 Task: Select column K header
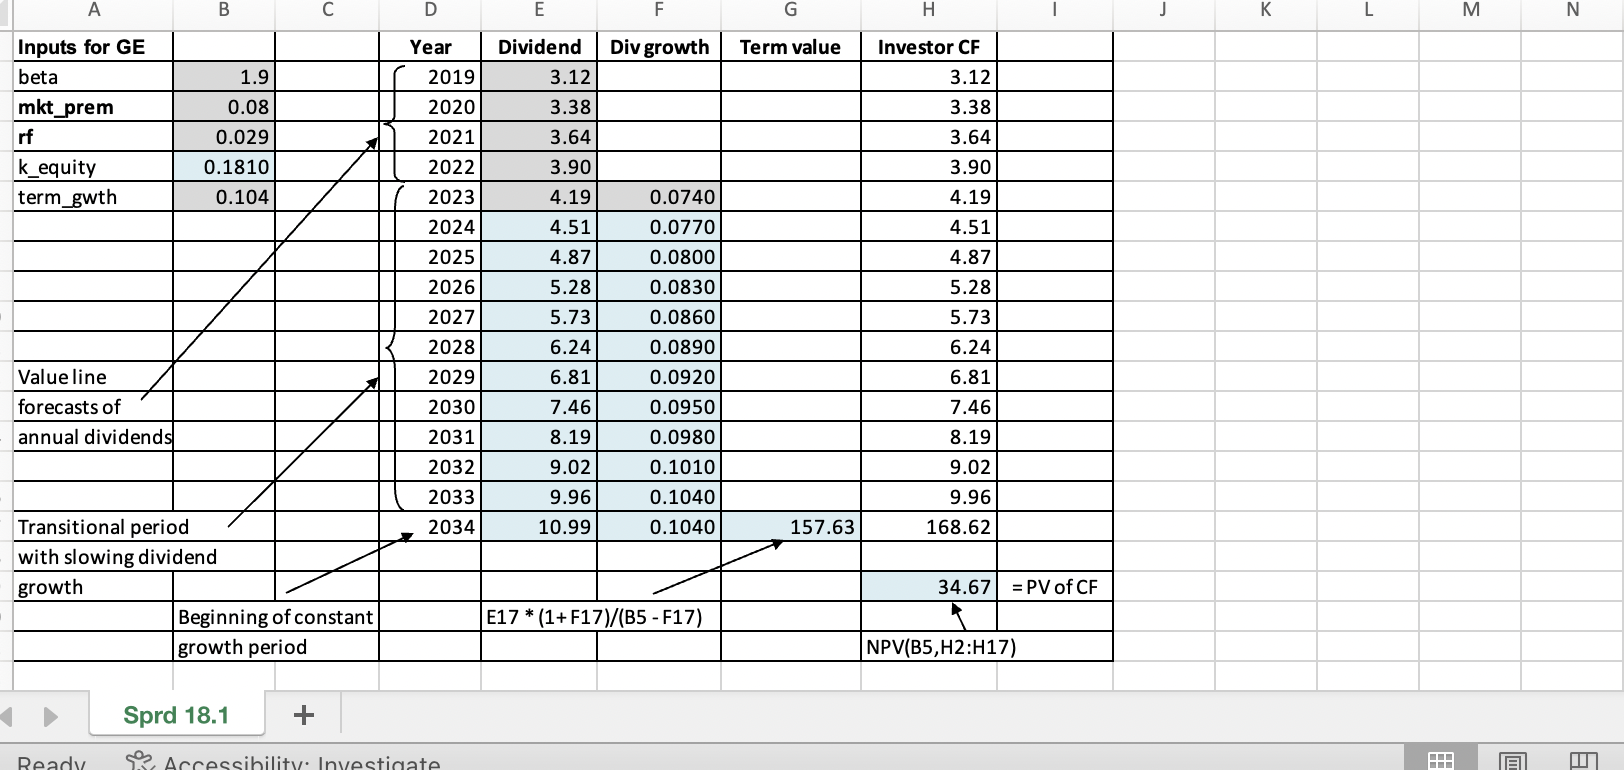pos(1266,10)
